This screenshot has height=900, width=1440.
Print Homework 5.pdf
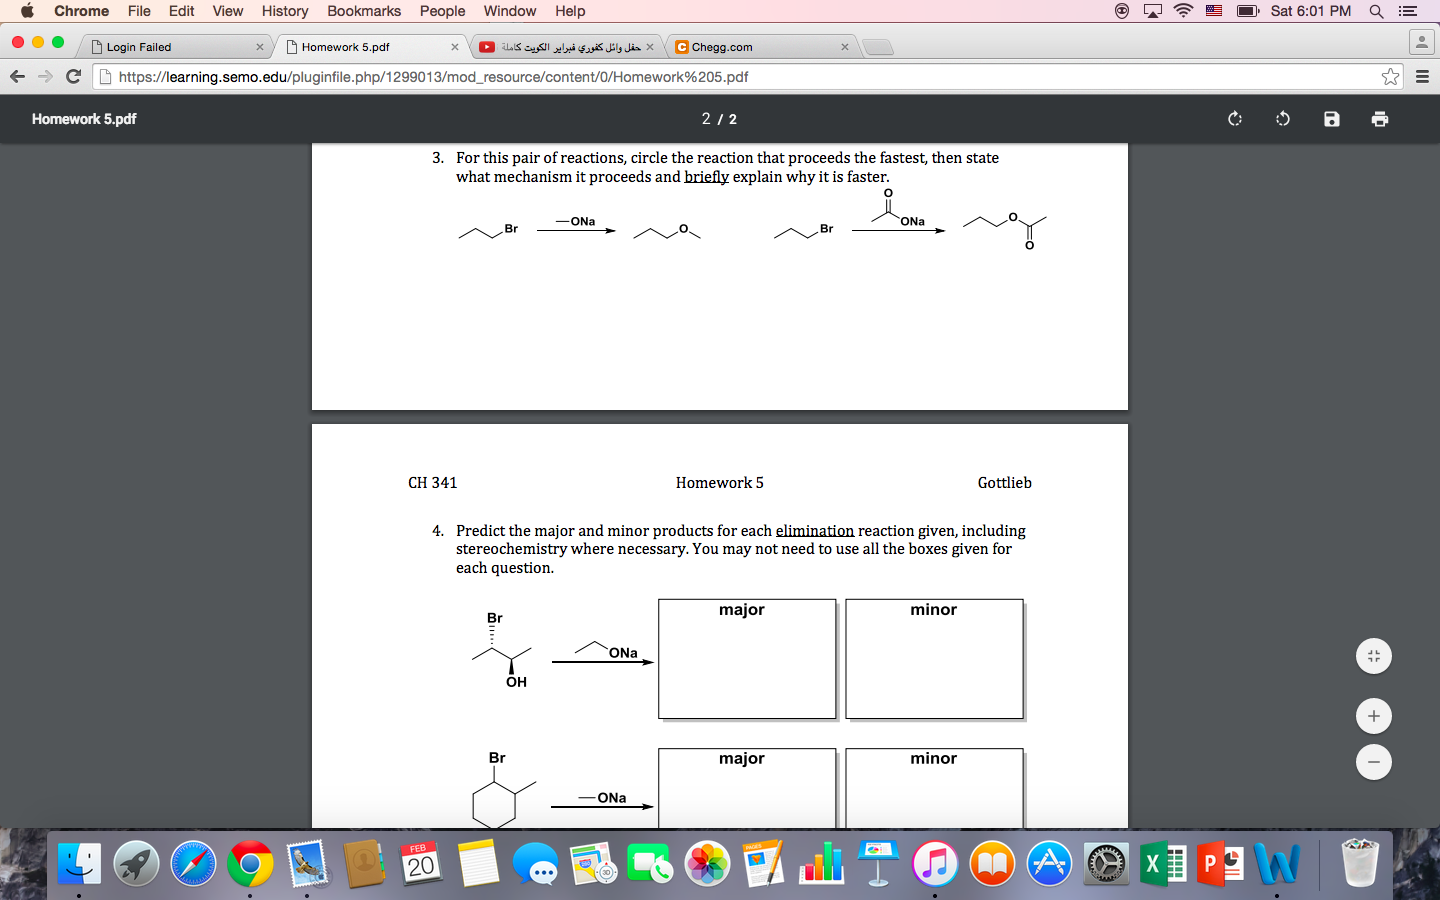click(1380, 118)
